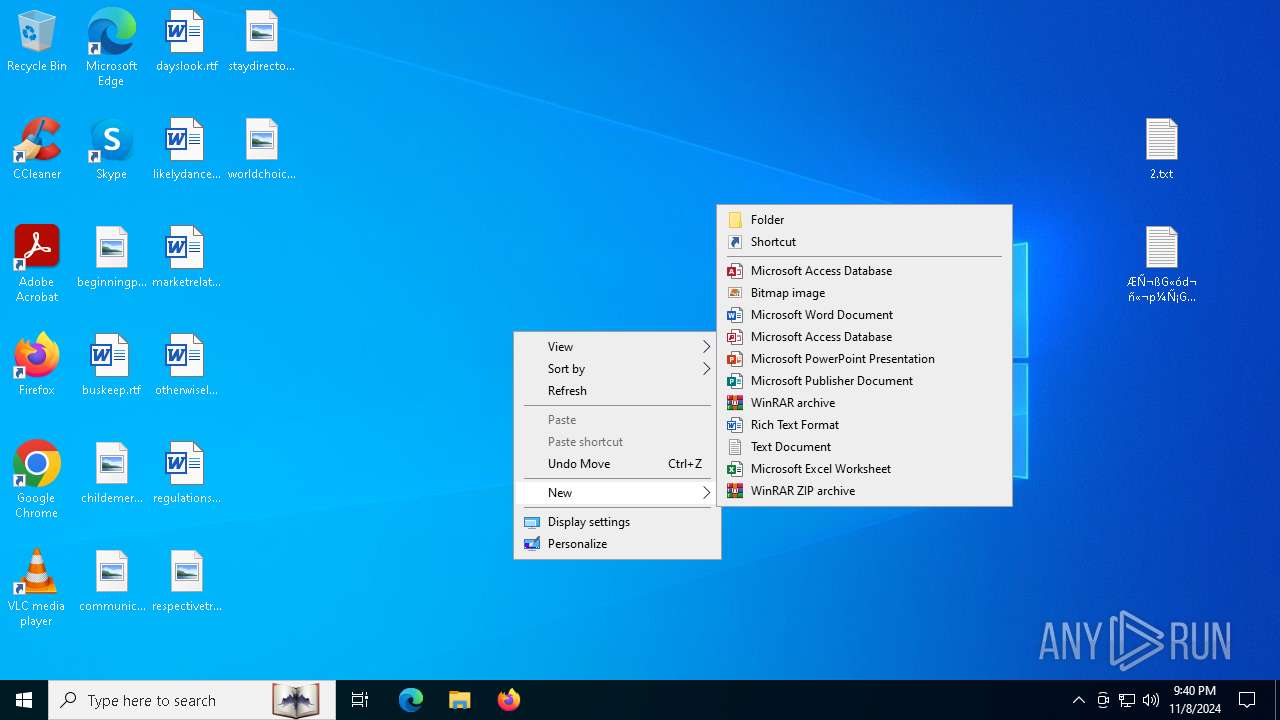Choose Personalize from context menu
Image resolution: width=1280 pixels, height=720 pixels.
[x=617, y=544]
